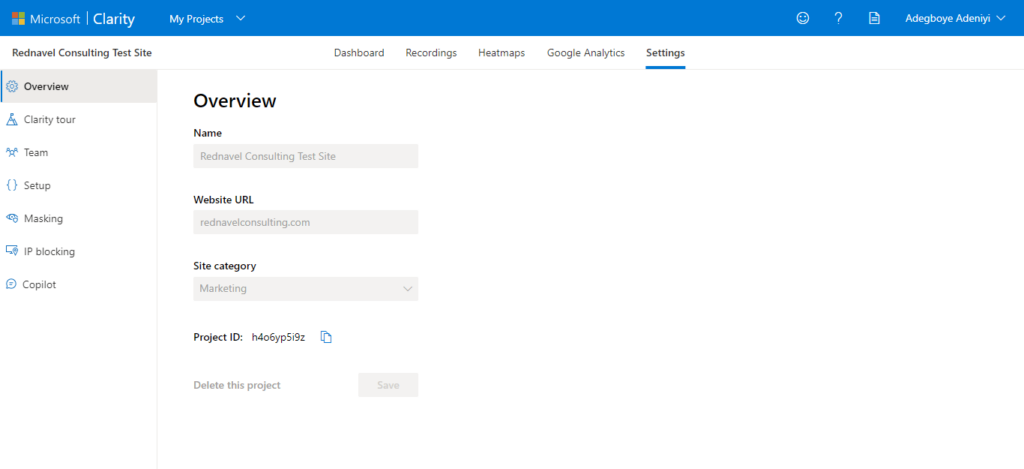
Task: Switch to the Google Analytics tab
Action: pos(586,53)
